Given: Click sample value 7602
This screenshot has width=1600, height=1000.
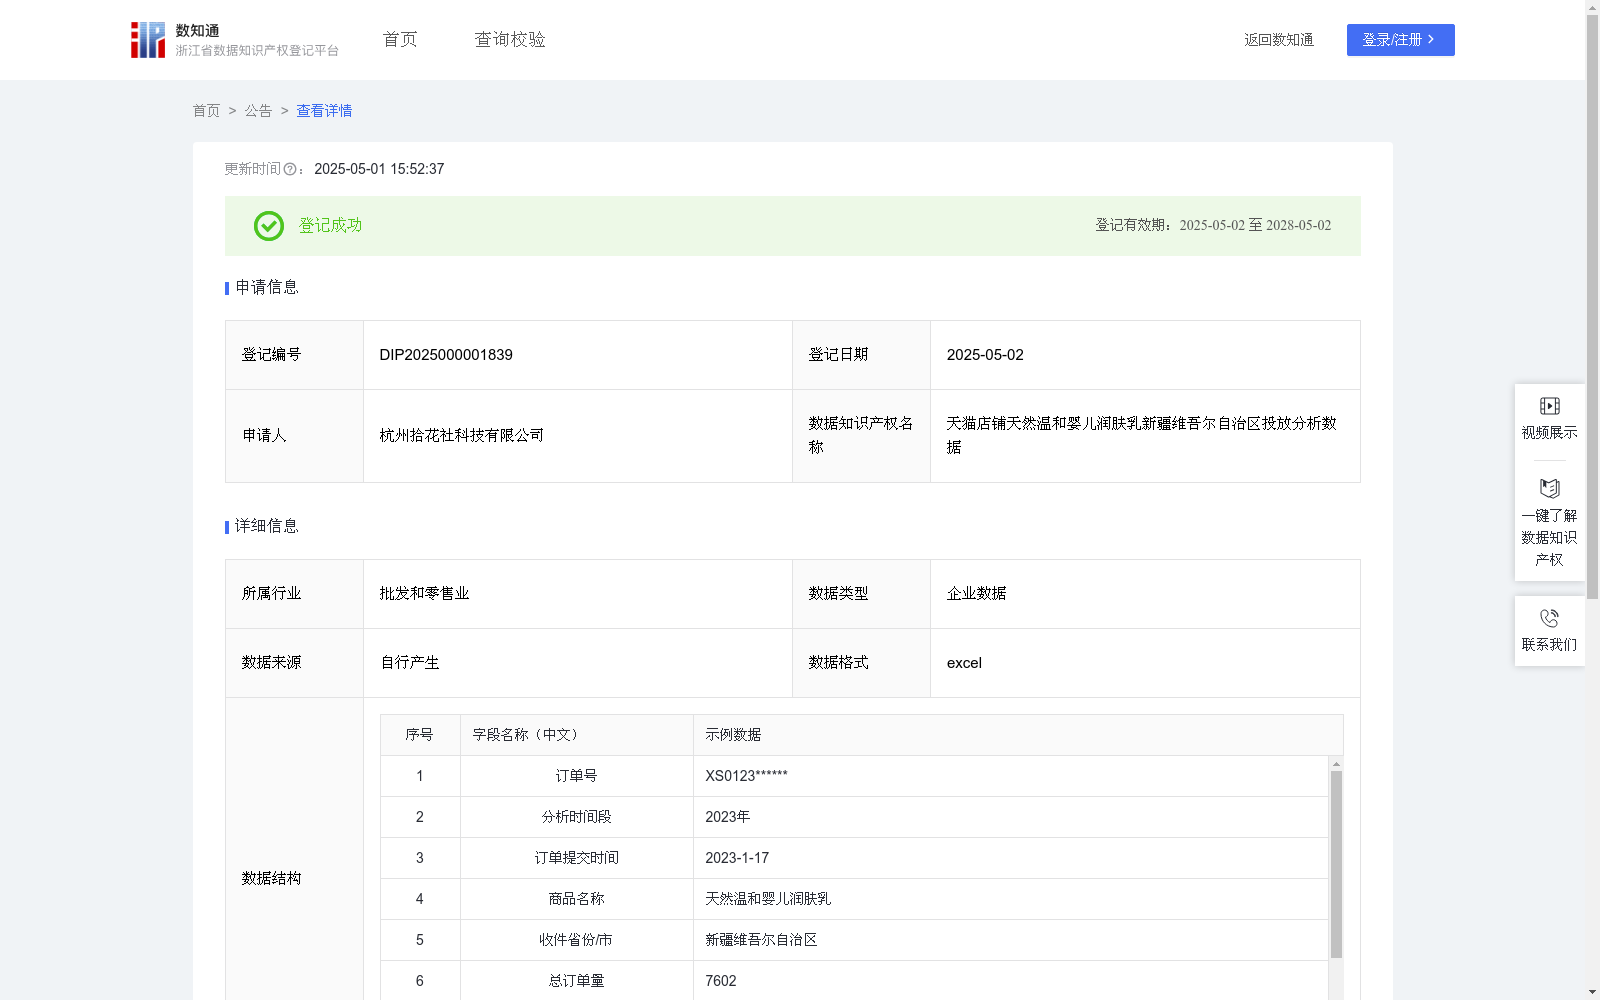Looking at the screenshot, I should coord(720,981).
